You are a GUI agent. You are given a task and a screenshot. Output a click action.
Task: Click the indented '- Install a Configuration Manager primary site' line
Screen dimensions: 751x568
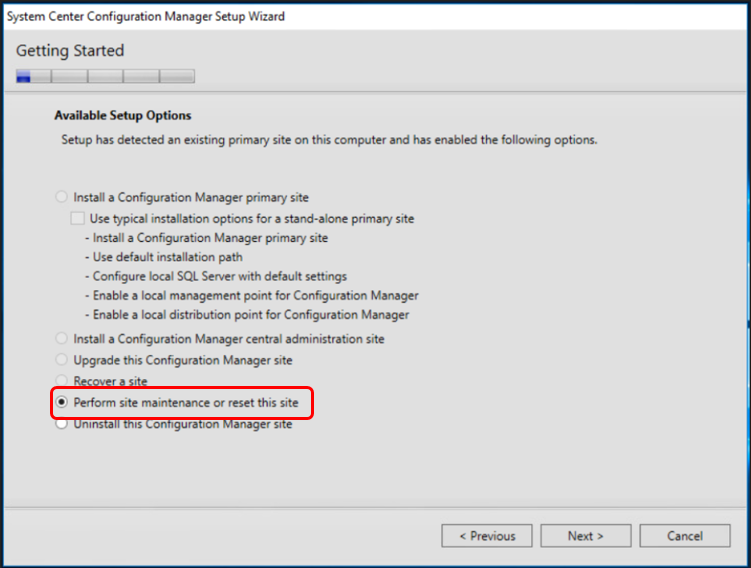(x=206, y=238)
